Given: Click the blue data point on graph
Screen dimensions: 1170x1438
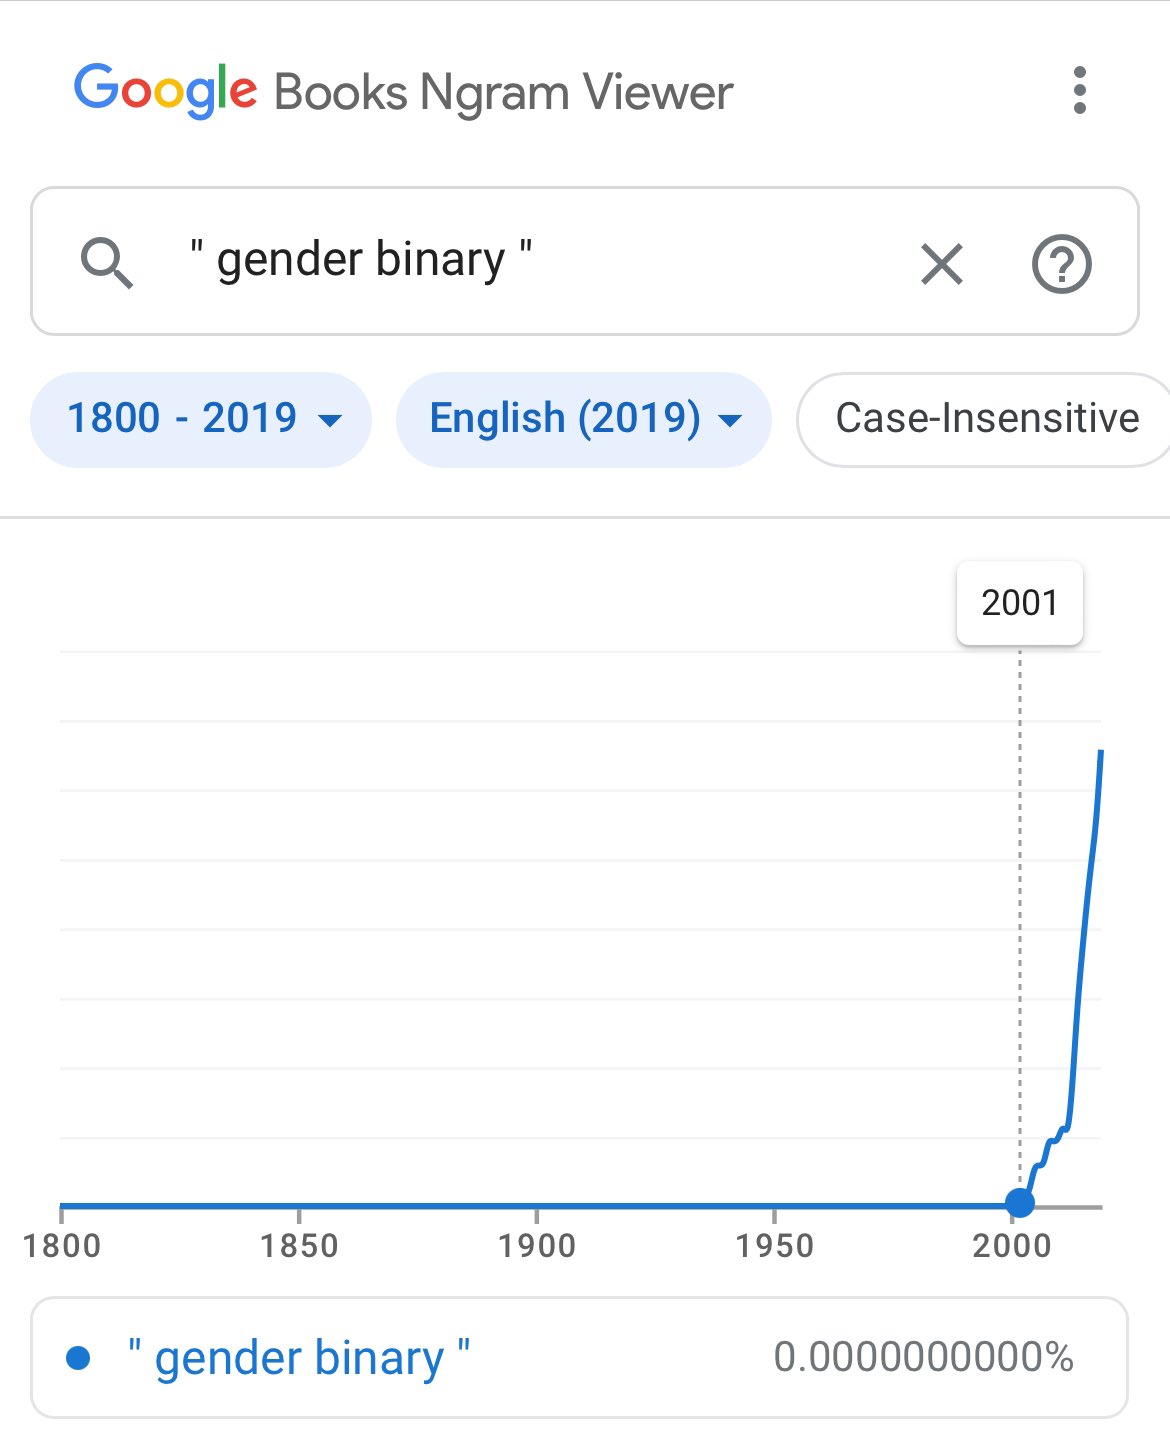Looking at the screenshot, I should 1019,1202.
